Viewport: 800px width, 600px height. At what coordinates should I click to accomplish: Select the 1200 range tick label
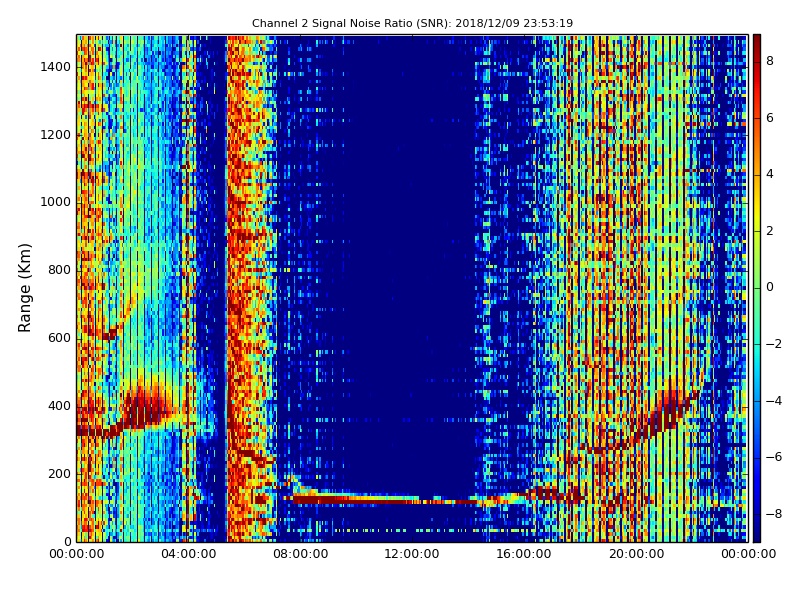pyautogui.click(x=55, y=135)
